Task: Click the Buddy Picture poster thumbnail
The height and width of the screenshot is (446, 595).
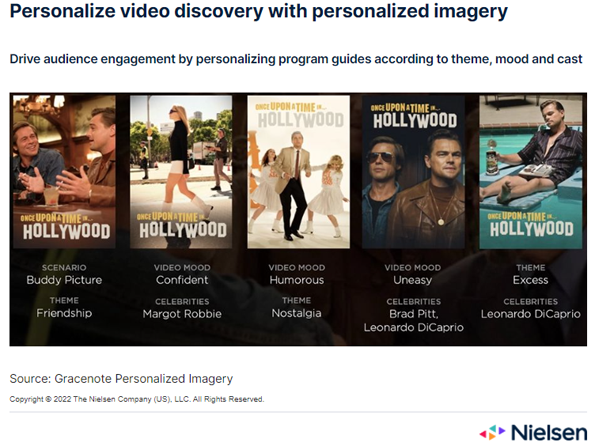Action: point(64,172)
